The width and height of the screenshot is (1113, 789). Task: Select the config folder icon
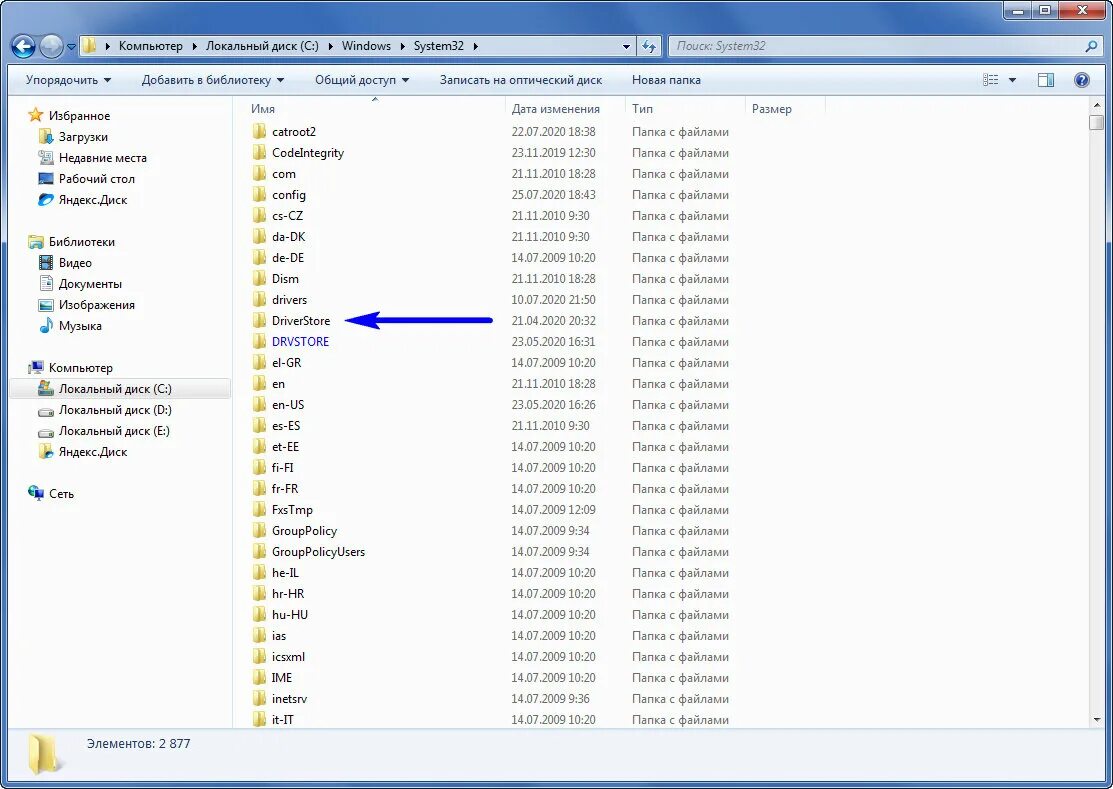point(259,195)
